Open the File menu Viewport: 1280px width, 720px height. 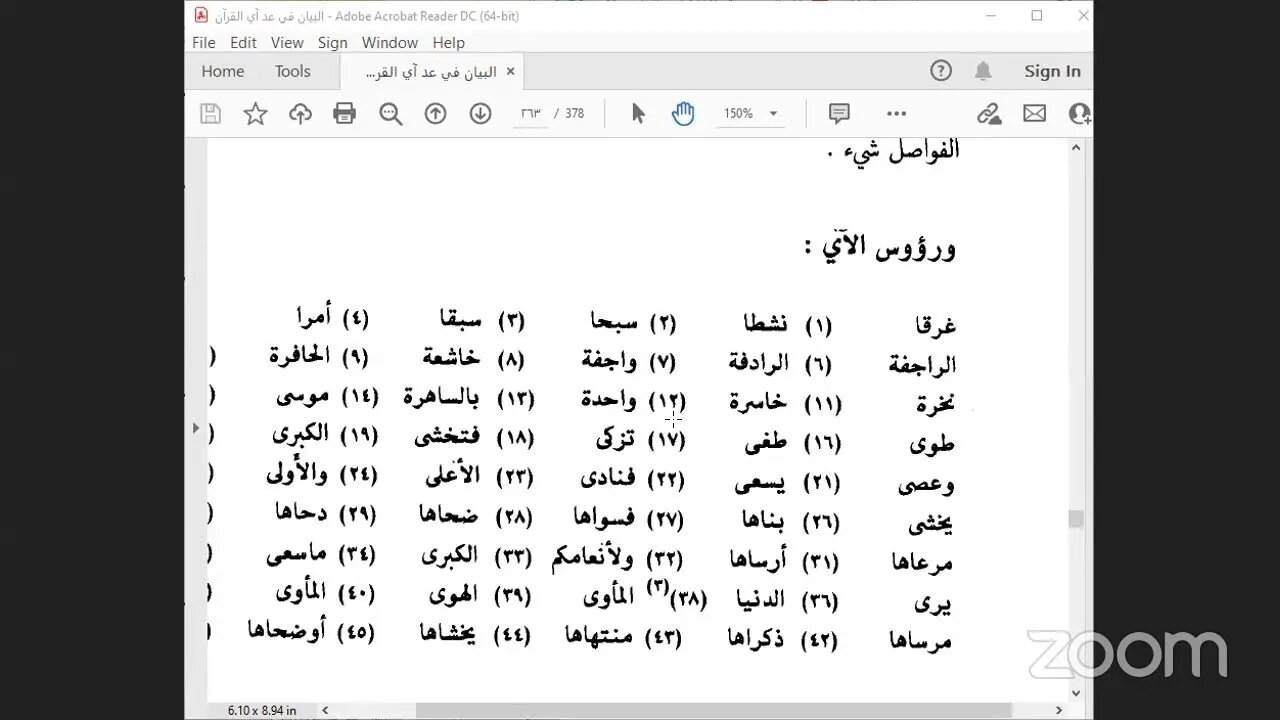pos(203,43)
